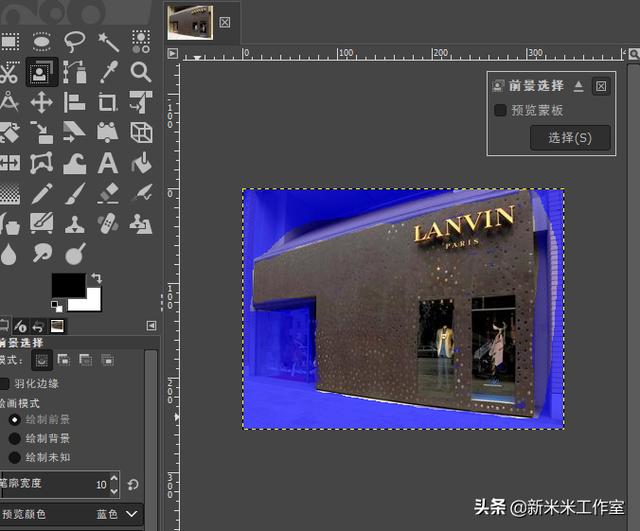Select the Select by Color tool
The image size is (640, 531).
coord(141,42)
